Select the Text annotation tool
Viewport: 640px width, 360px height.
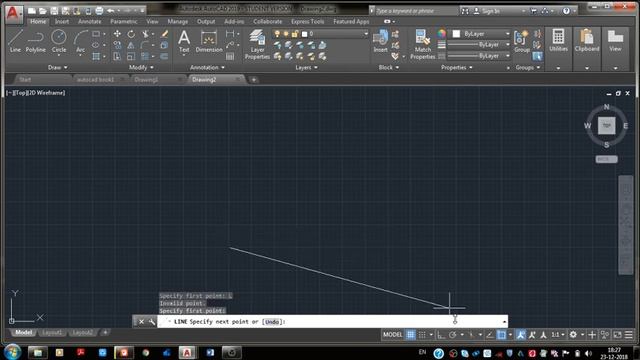(x=184, y=41)
